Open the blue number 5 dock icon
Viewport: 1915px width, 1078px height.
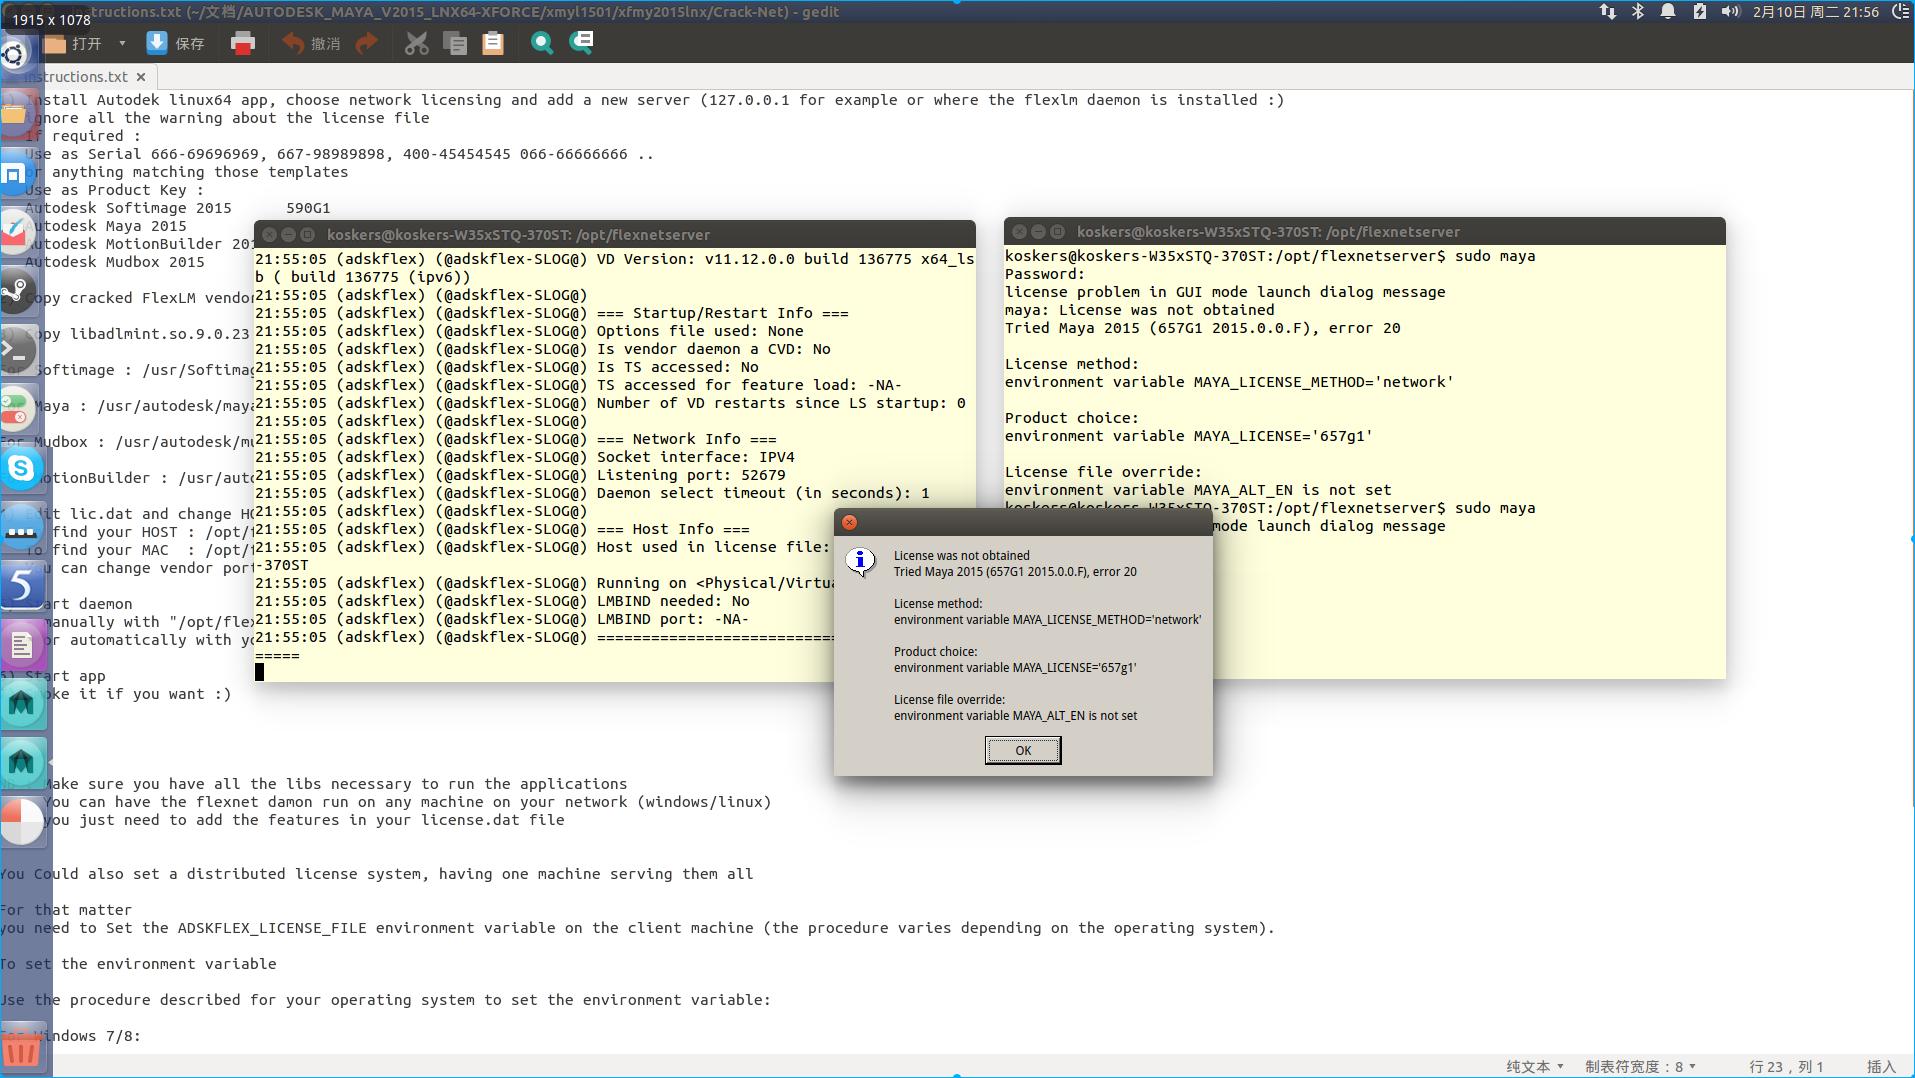click(22, 585)
